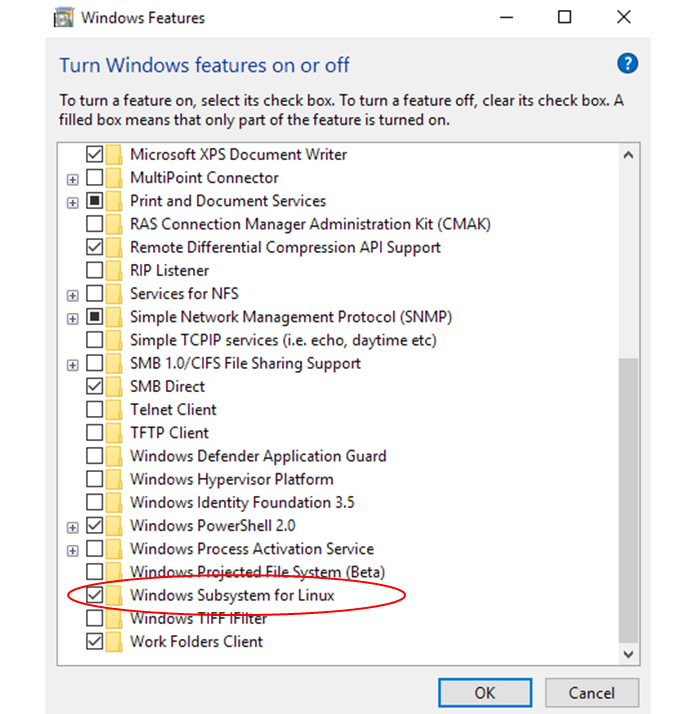The width and height of the screenshot is (696, 714).
Task: Click the folder icon beside Windows Identity Foundation 3.5
Action: [x=114, y=502]
